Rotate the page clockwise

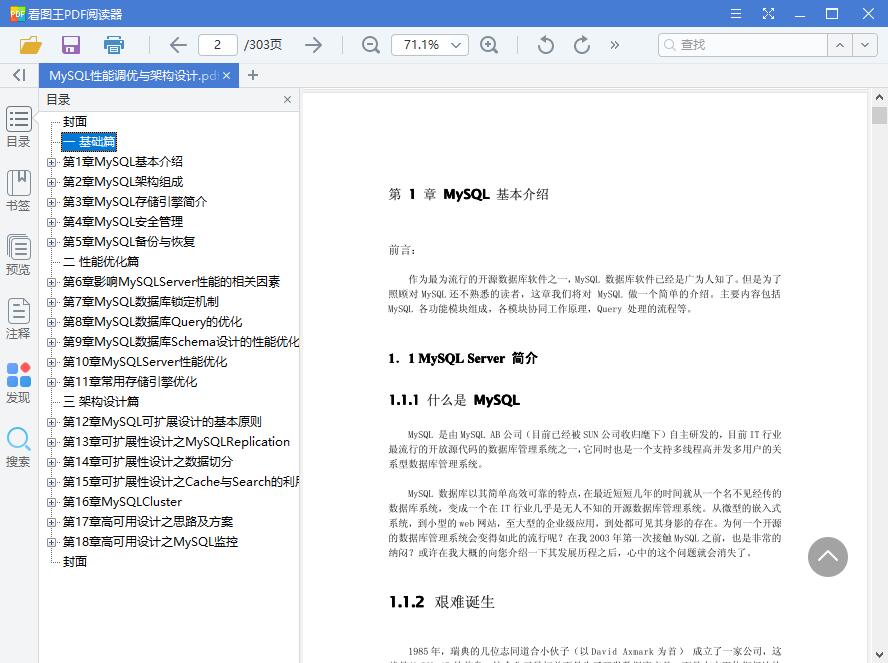(582, 45)
